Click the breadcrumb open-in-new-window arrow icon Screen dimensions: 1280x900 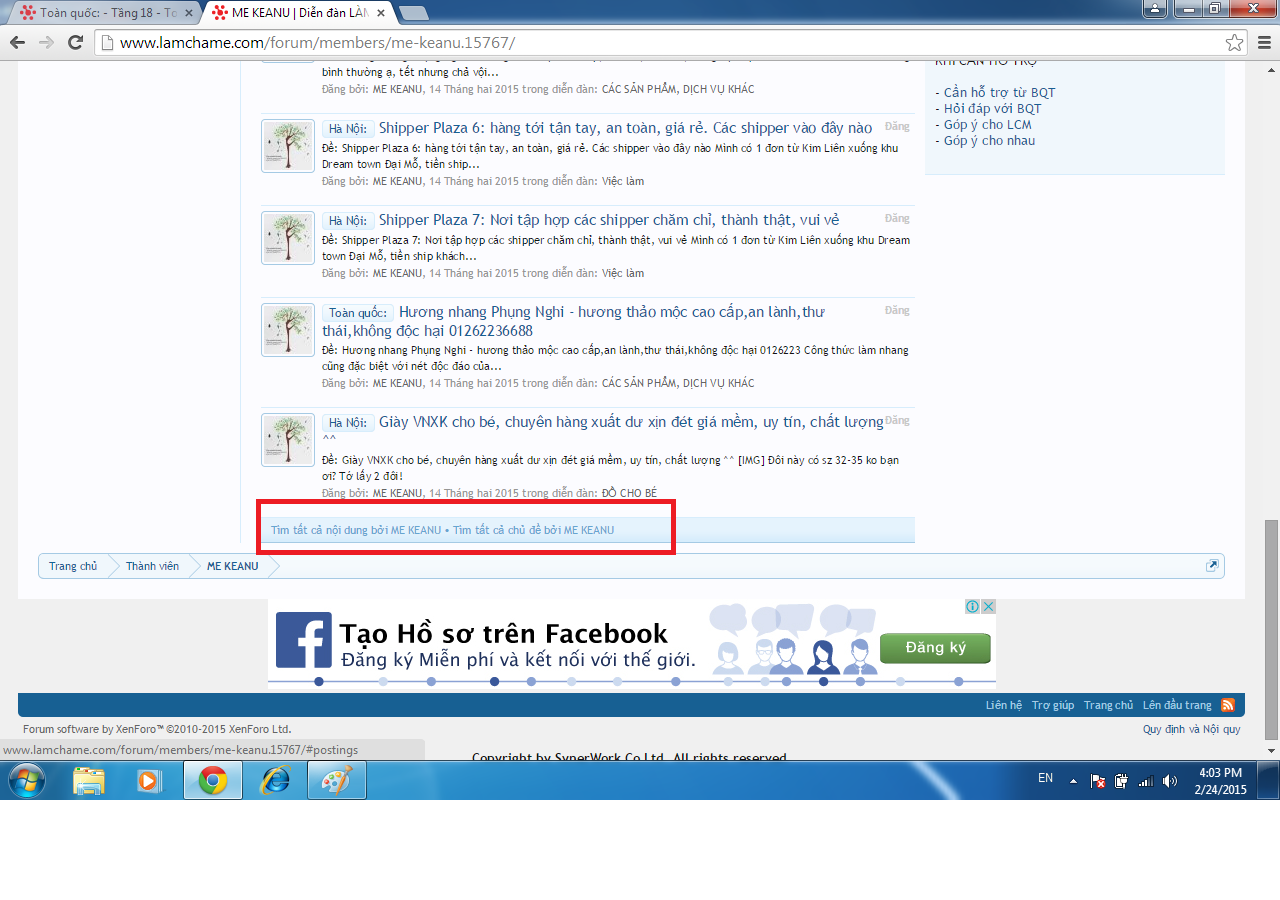tap(1212, 566)
